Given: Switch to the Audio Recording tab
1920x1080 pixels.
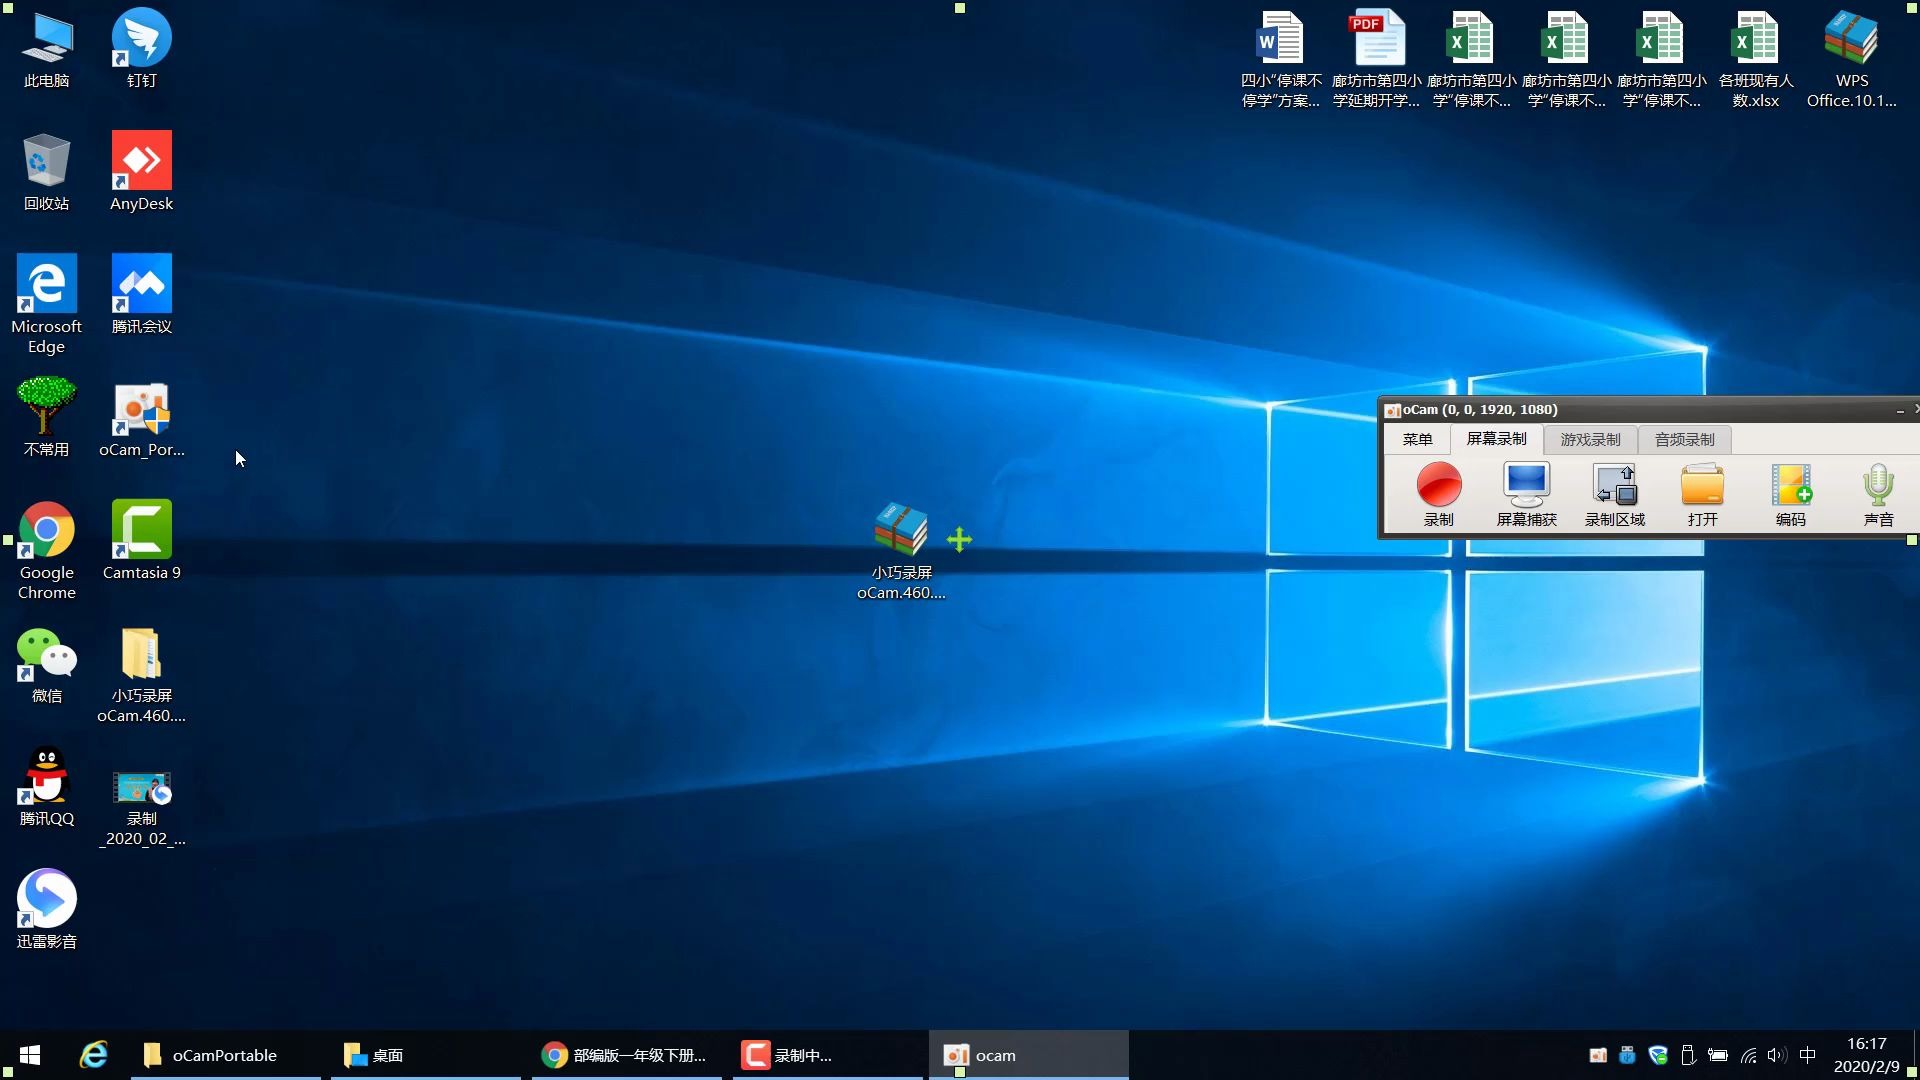Looking at the screenshot, I should tap(1684, 439).
